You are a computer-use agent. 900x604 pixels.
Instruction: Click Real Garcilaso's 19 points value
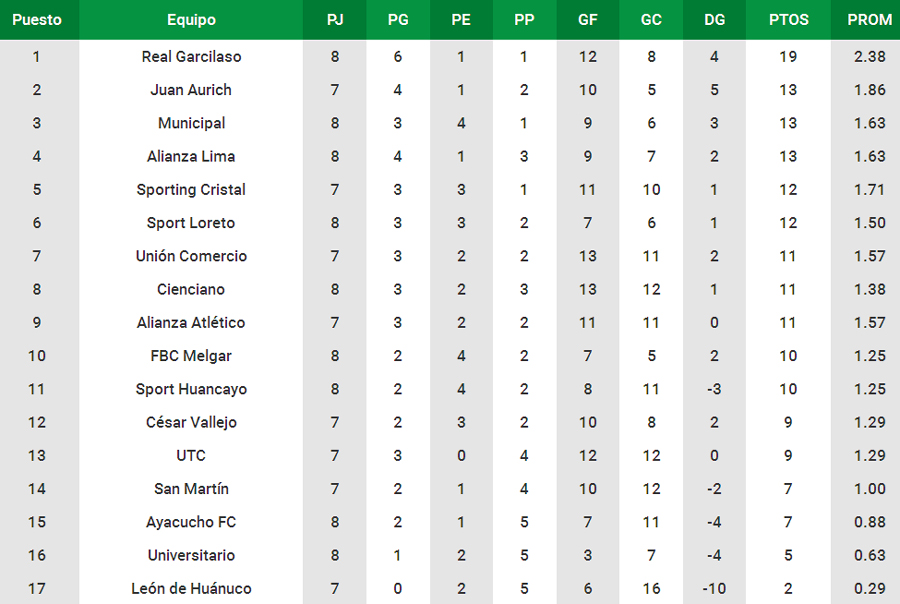tap(788, 57)
